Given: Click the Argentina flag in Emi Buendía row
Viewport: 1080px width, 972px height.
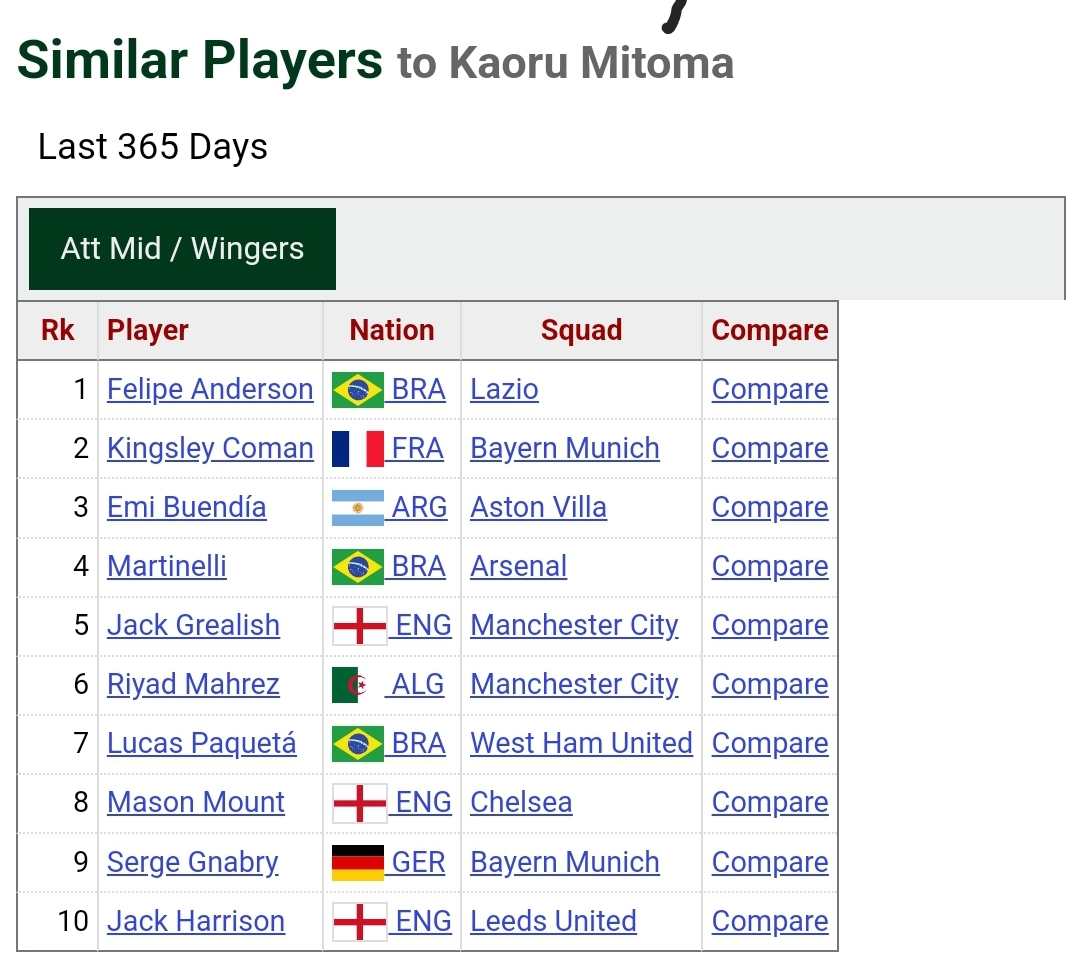Looking at the screenshot, I should pyautogui.click(x=357, y=508).
